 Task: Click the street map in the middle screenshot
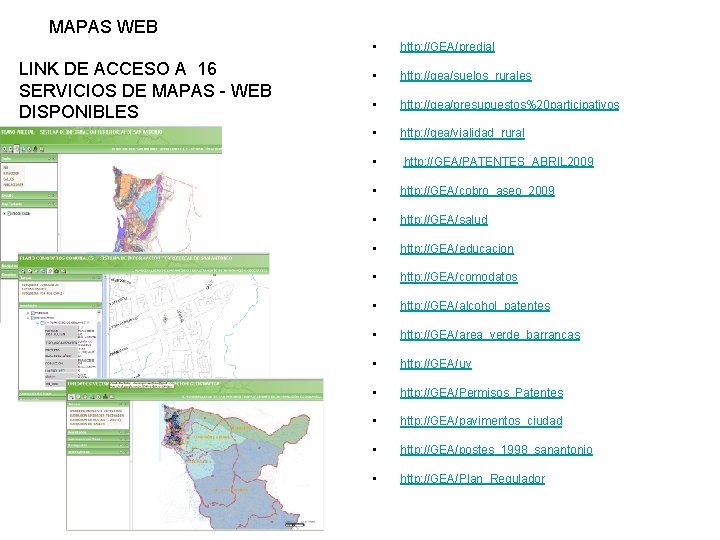point(187,326)
